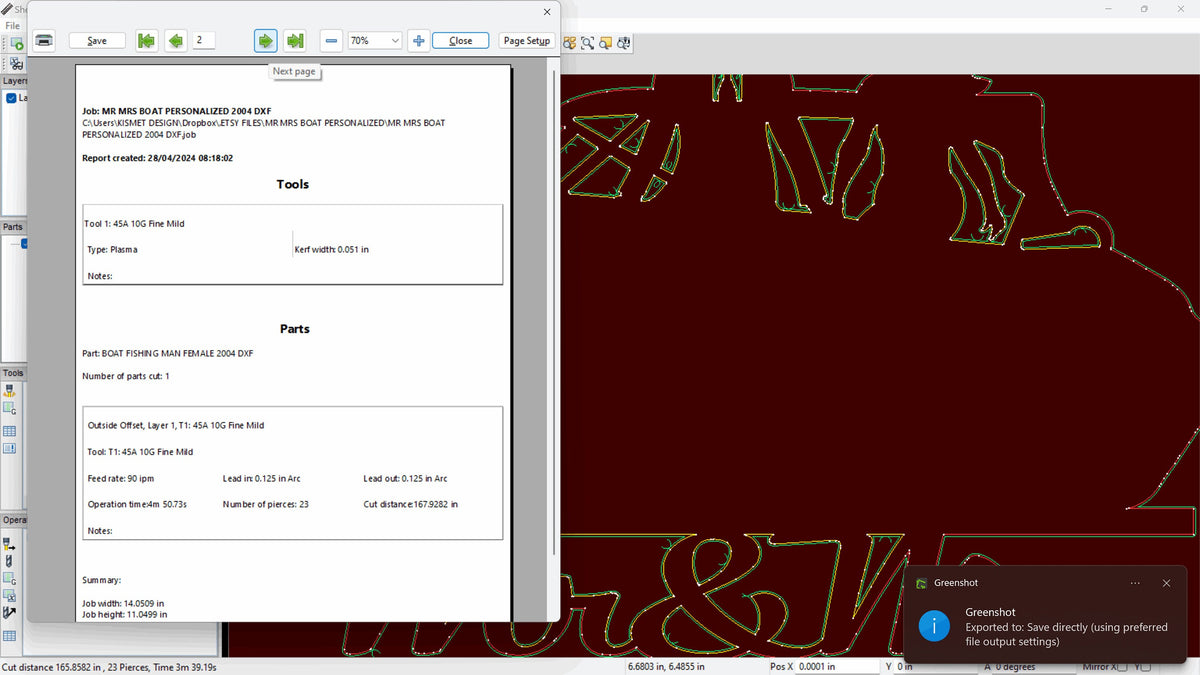Click the yellow note icon in main toolbar

[x=606, y=43]
